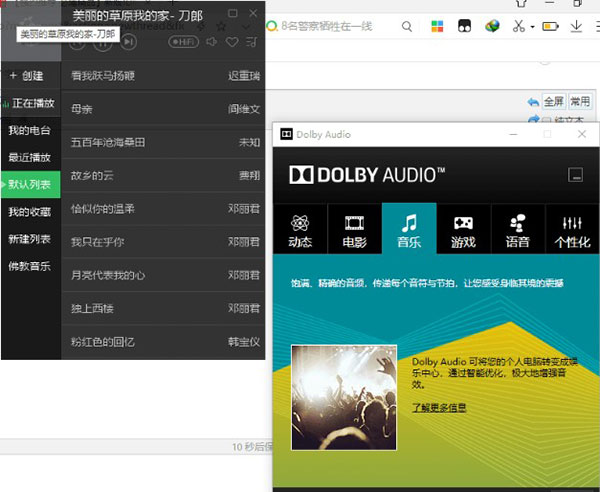
Task: Click the scissors screenshot tool
Action: click(x=518, y=26)
